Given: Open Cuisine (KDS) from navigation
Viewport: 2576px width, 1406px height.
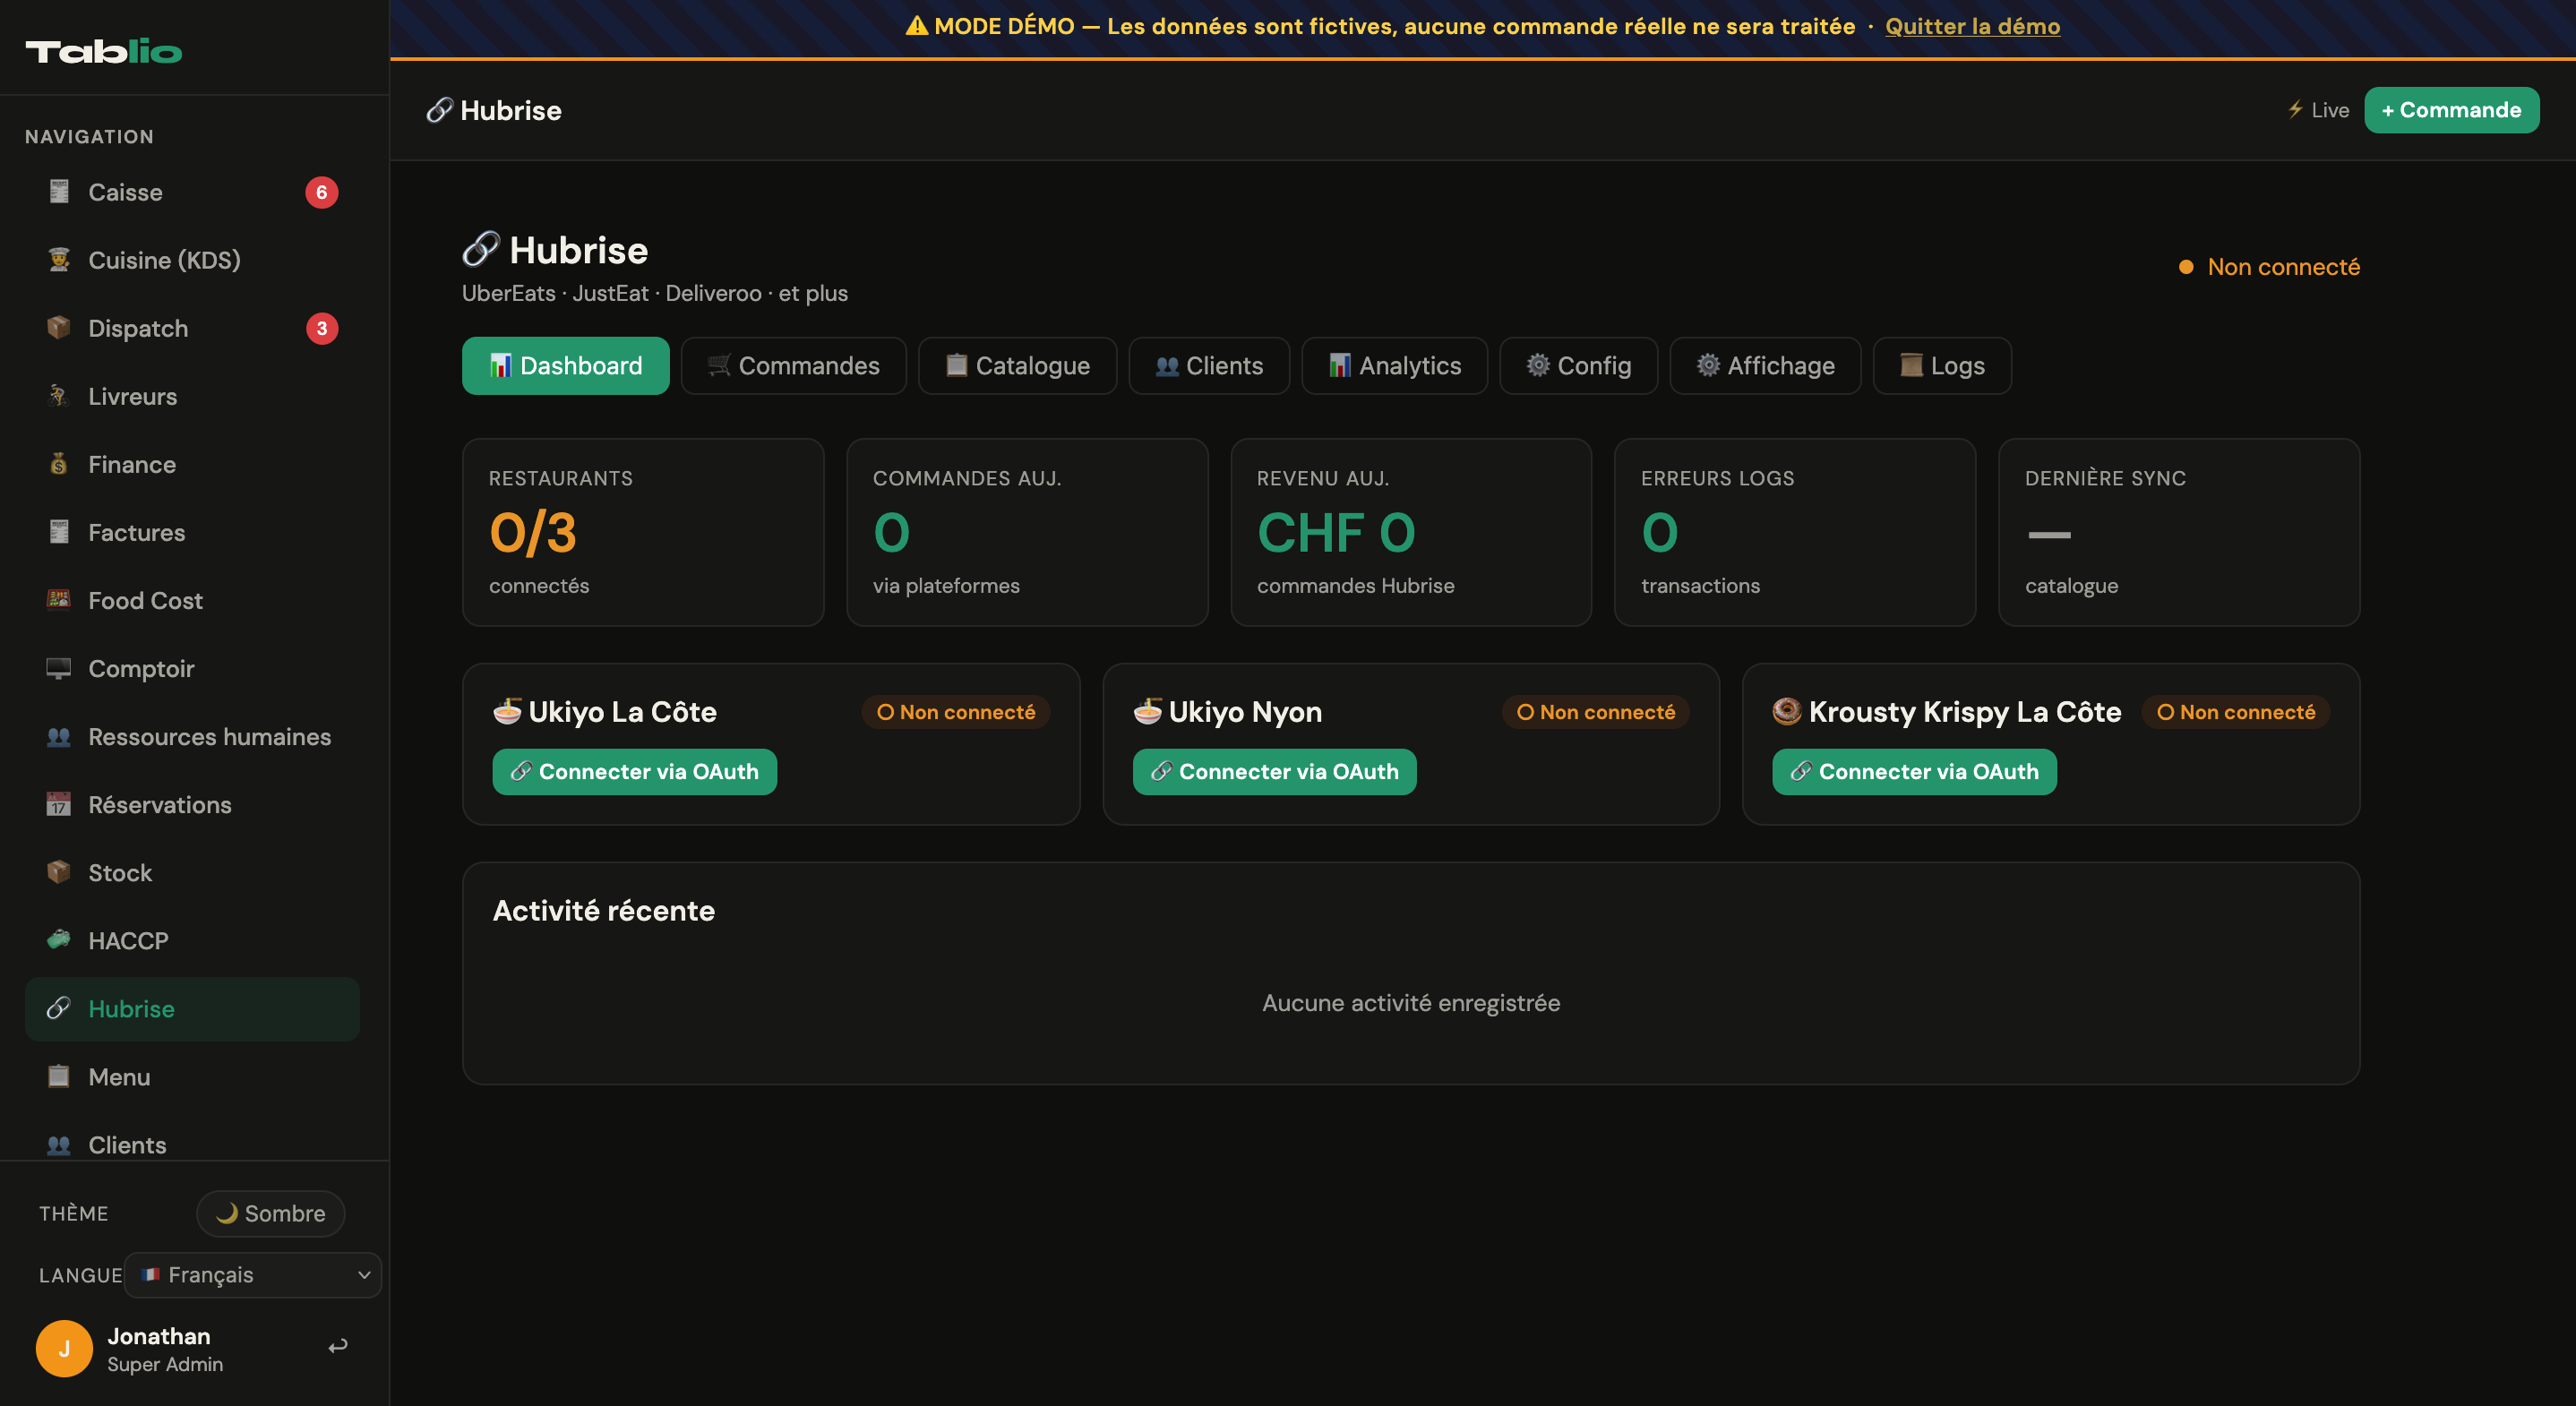Looking at the screenshot, I should click(x=192, y=260).
